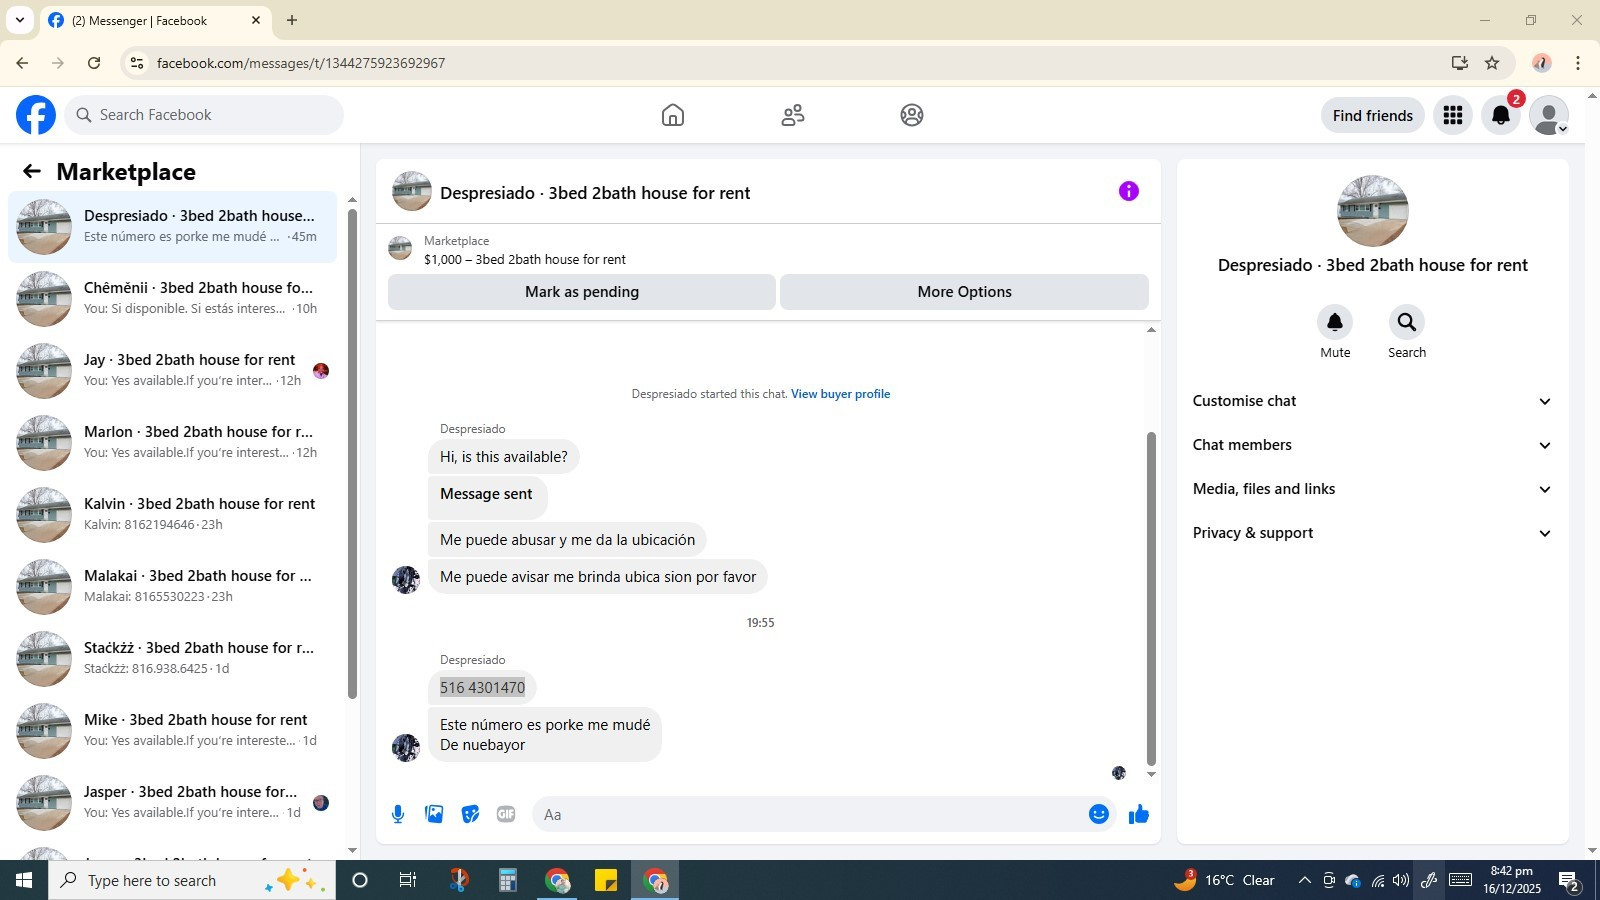Viewport: 1600px width, 900px height.
Task: Open Friends icon in top navigation
Action: pyautogui.click(x=793, y=115)
